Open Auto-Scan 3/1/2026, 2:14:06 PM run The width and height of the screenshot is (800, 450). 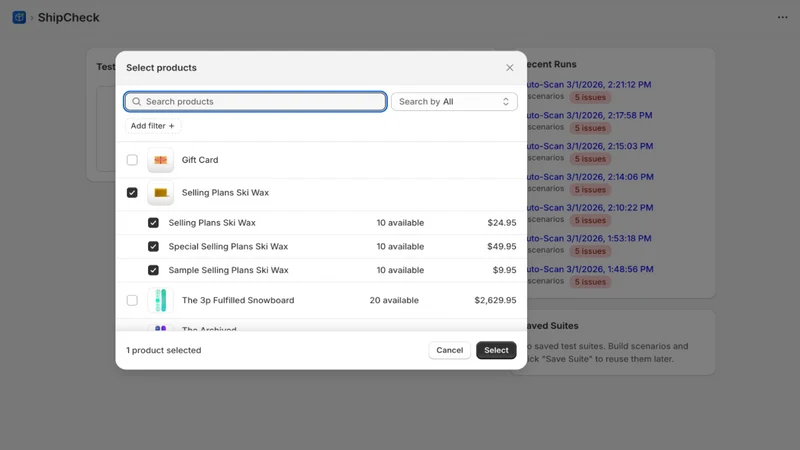tap(590, 177)
